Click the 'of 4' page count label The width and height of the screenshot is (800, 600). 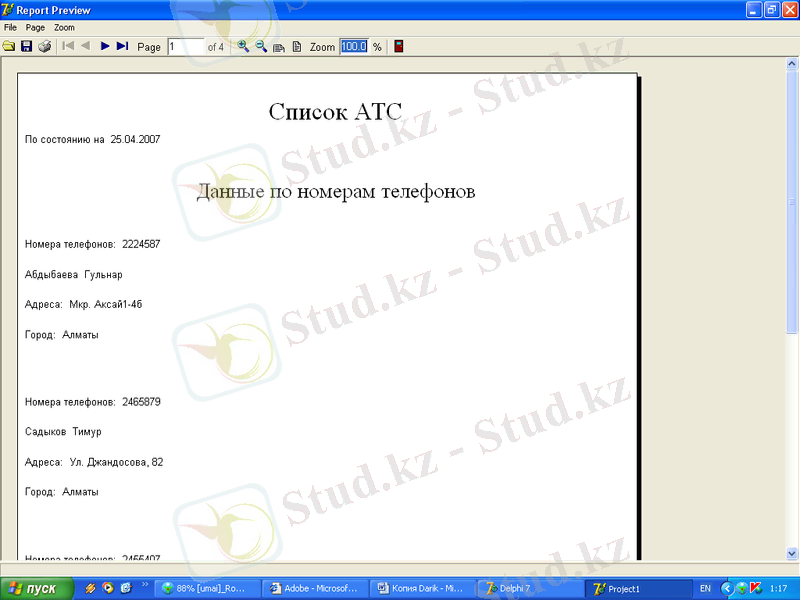point(215,47)
